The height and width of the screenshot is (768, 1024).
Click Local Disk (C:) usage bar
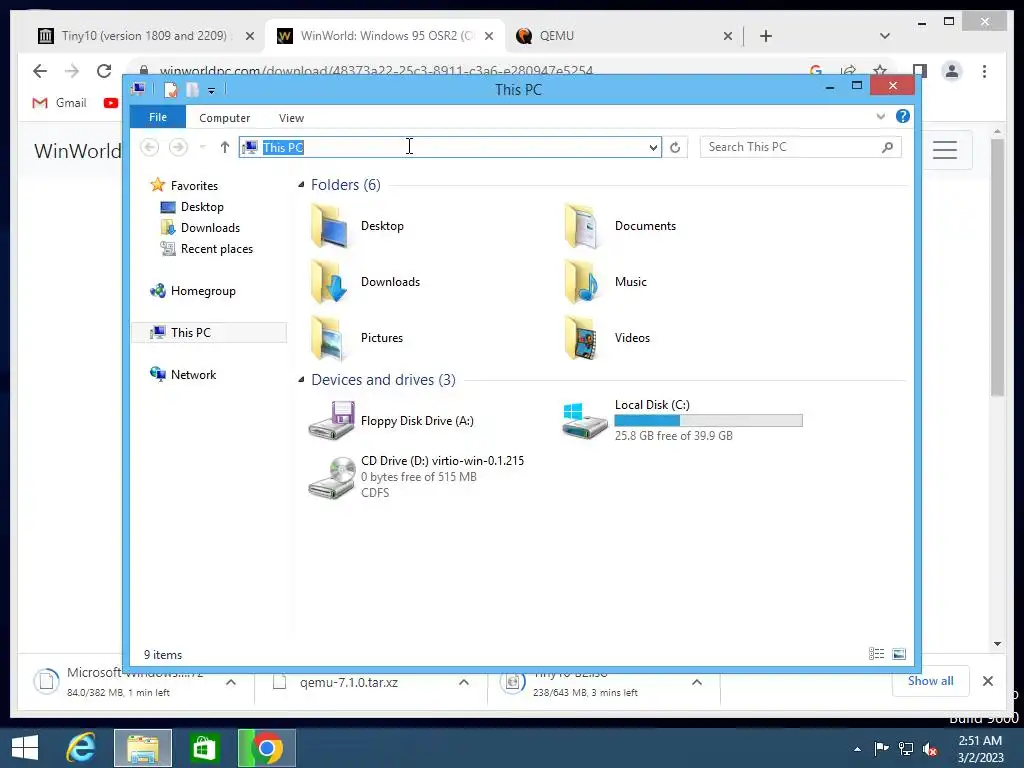pos(709,421)
